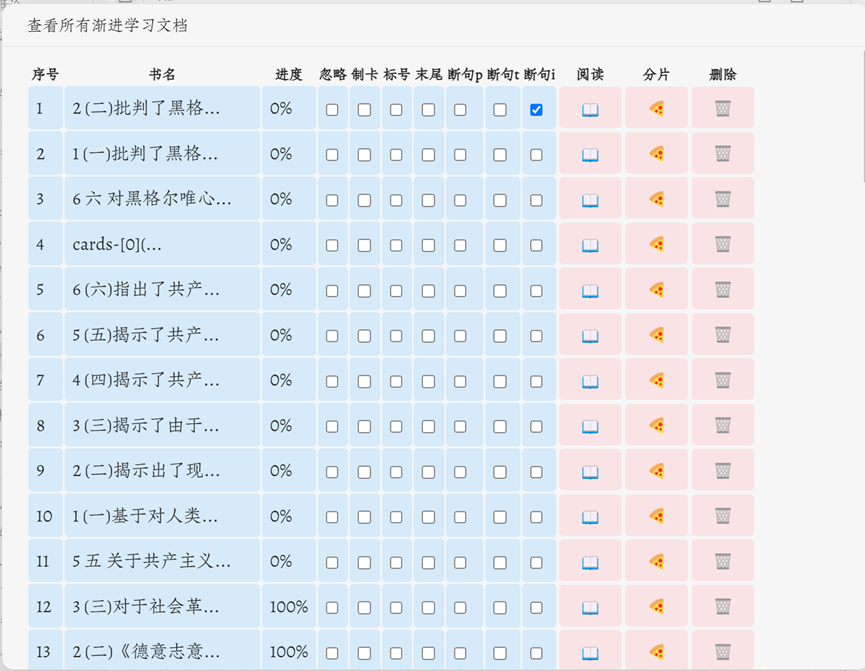Check the 标号 checkbox in row 3
This screenshot has width=865, height=671.
pos(396,200)
